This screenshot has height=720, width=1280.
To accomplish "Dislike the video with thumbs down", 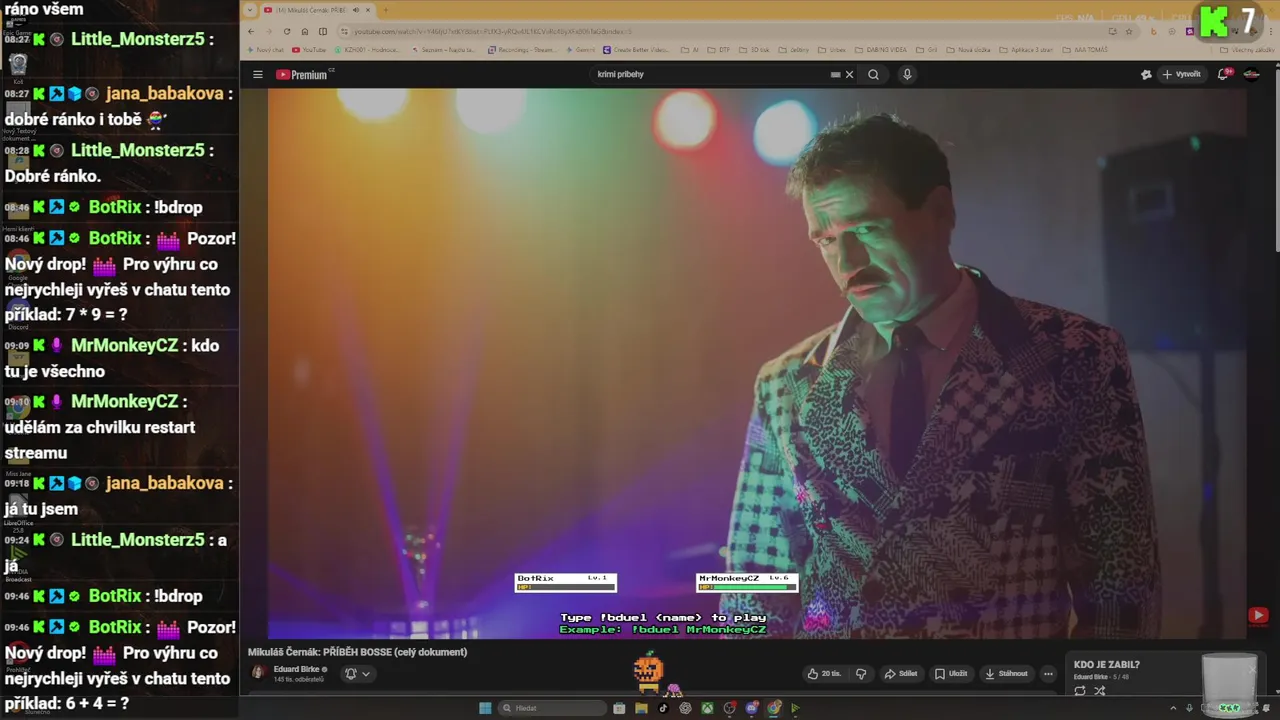I will (x=861, y=673).
